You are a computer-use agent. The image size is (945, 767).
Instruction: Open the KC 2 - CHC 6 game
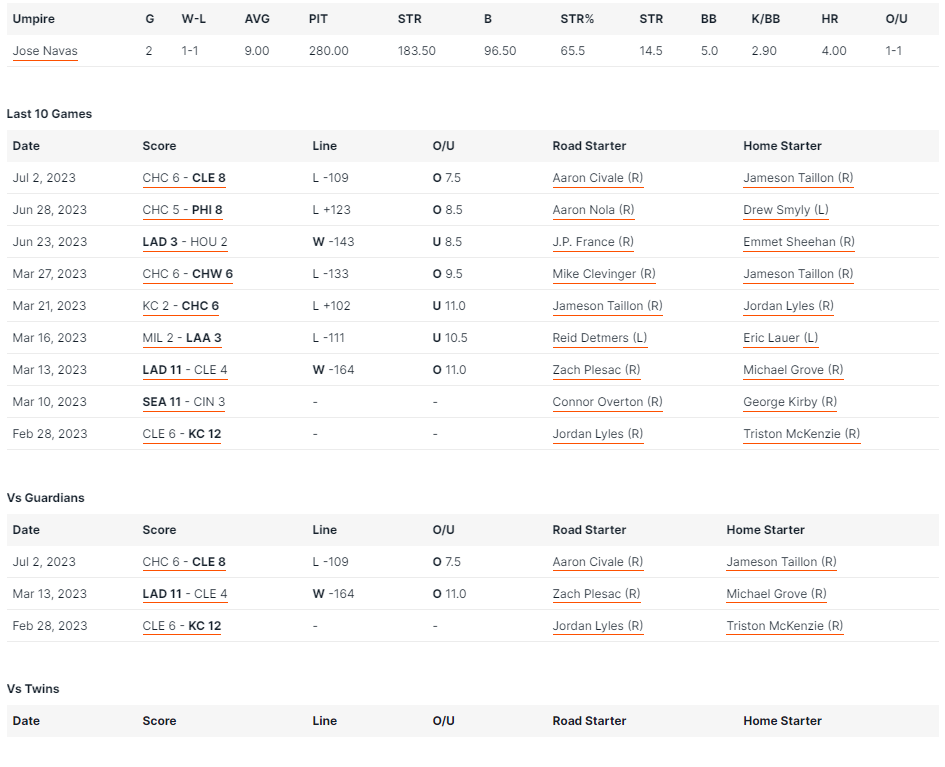click(x=181, y=306)
